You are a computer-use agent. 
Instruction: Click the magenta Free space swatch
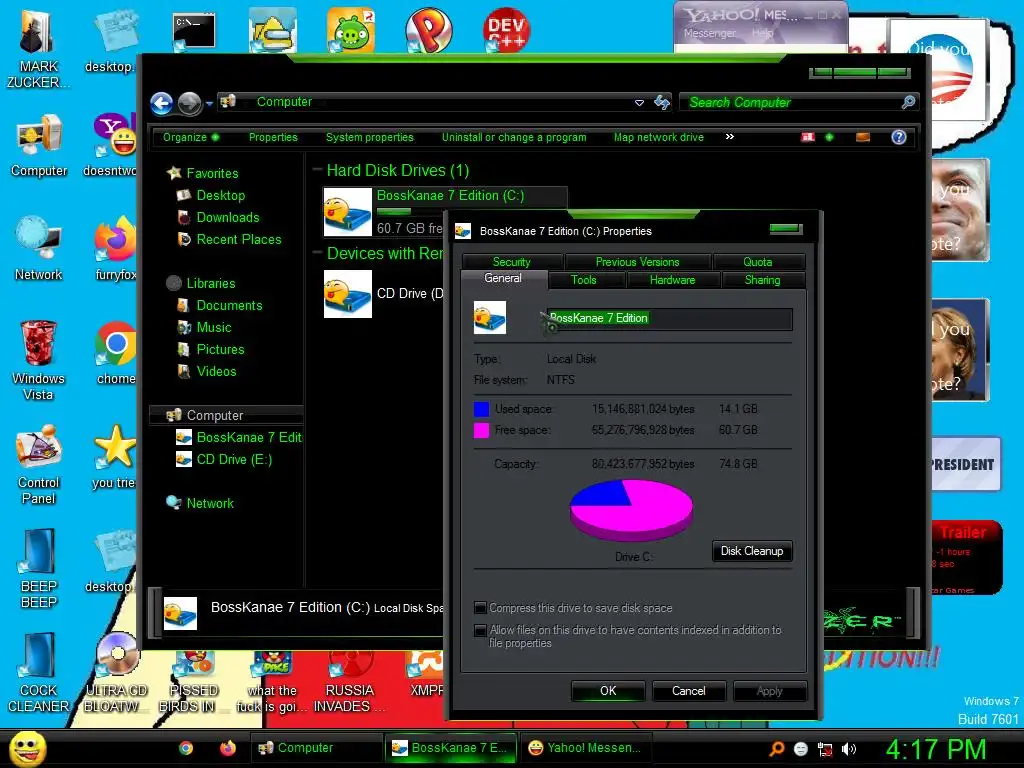point(481,430)
